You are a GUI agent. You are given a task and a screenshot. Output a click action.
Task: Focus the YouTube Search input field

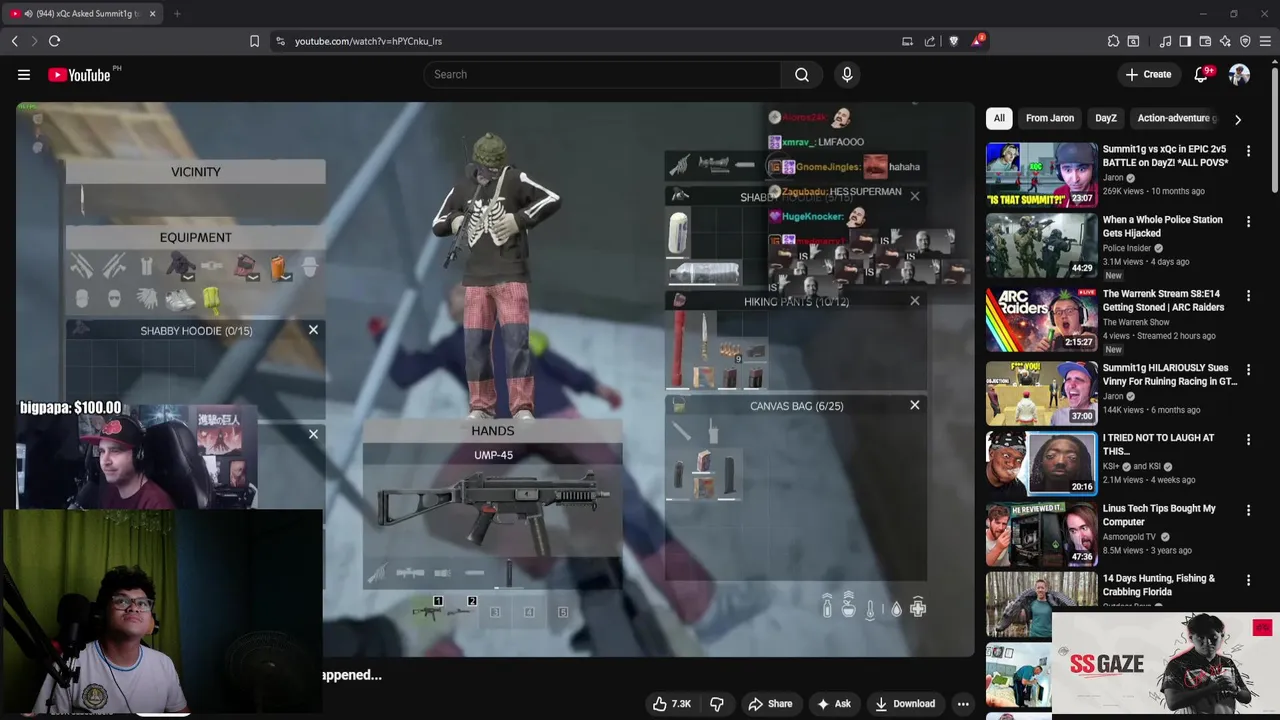(603, 75)
